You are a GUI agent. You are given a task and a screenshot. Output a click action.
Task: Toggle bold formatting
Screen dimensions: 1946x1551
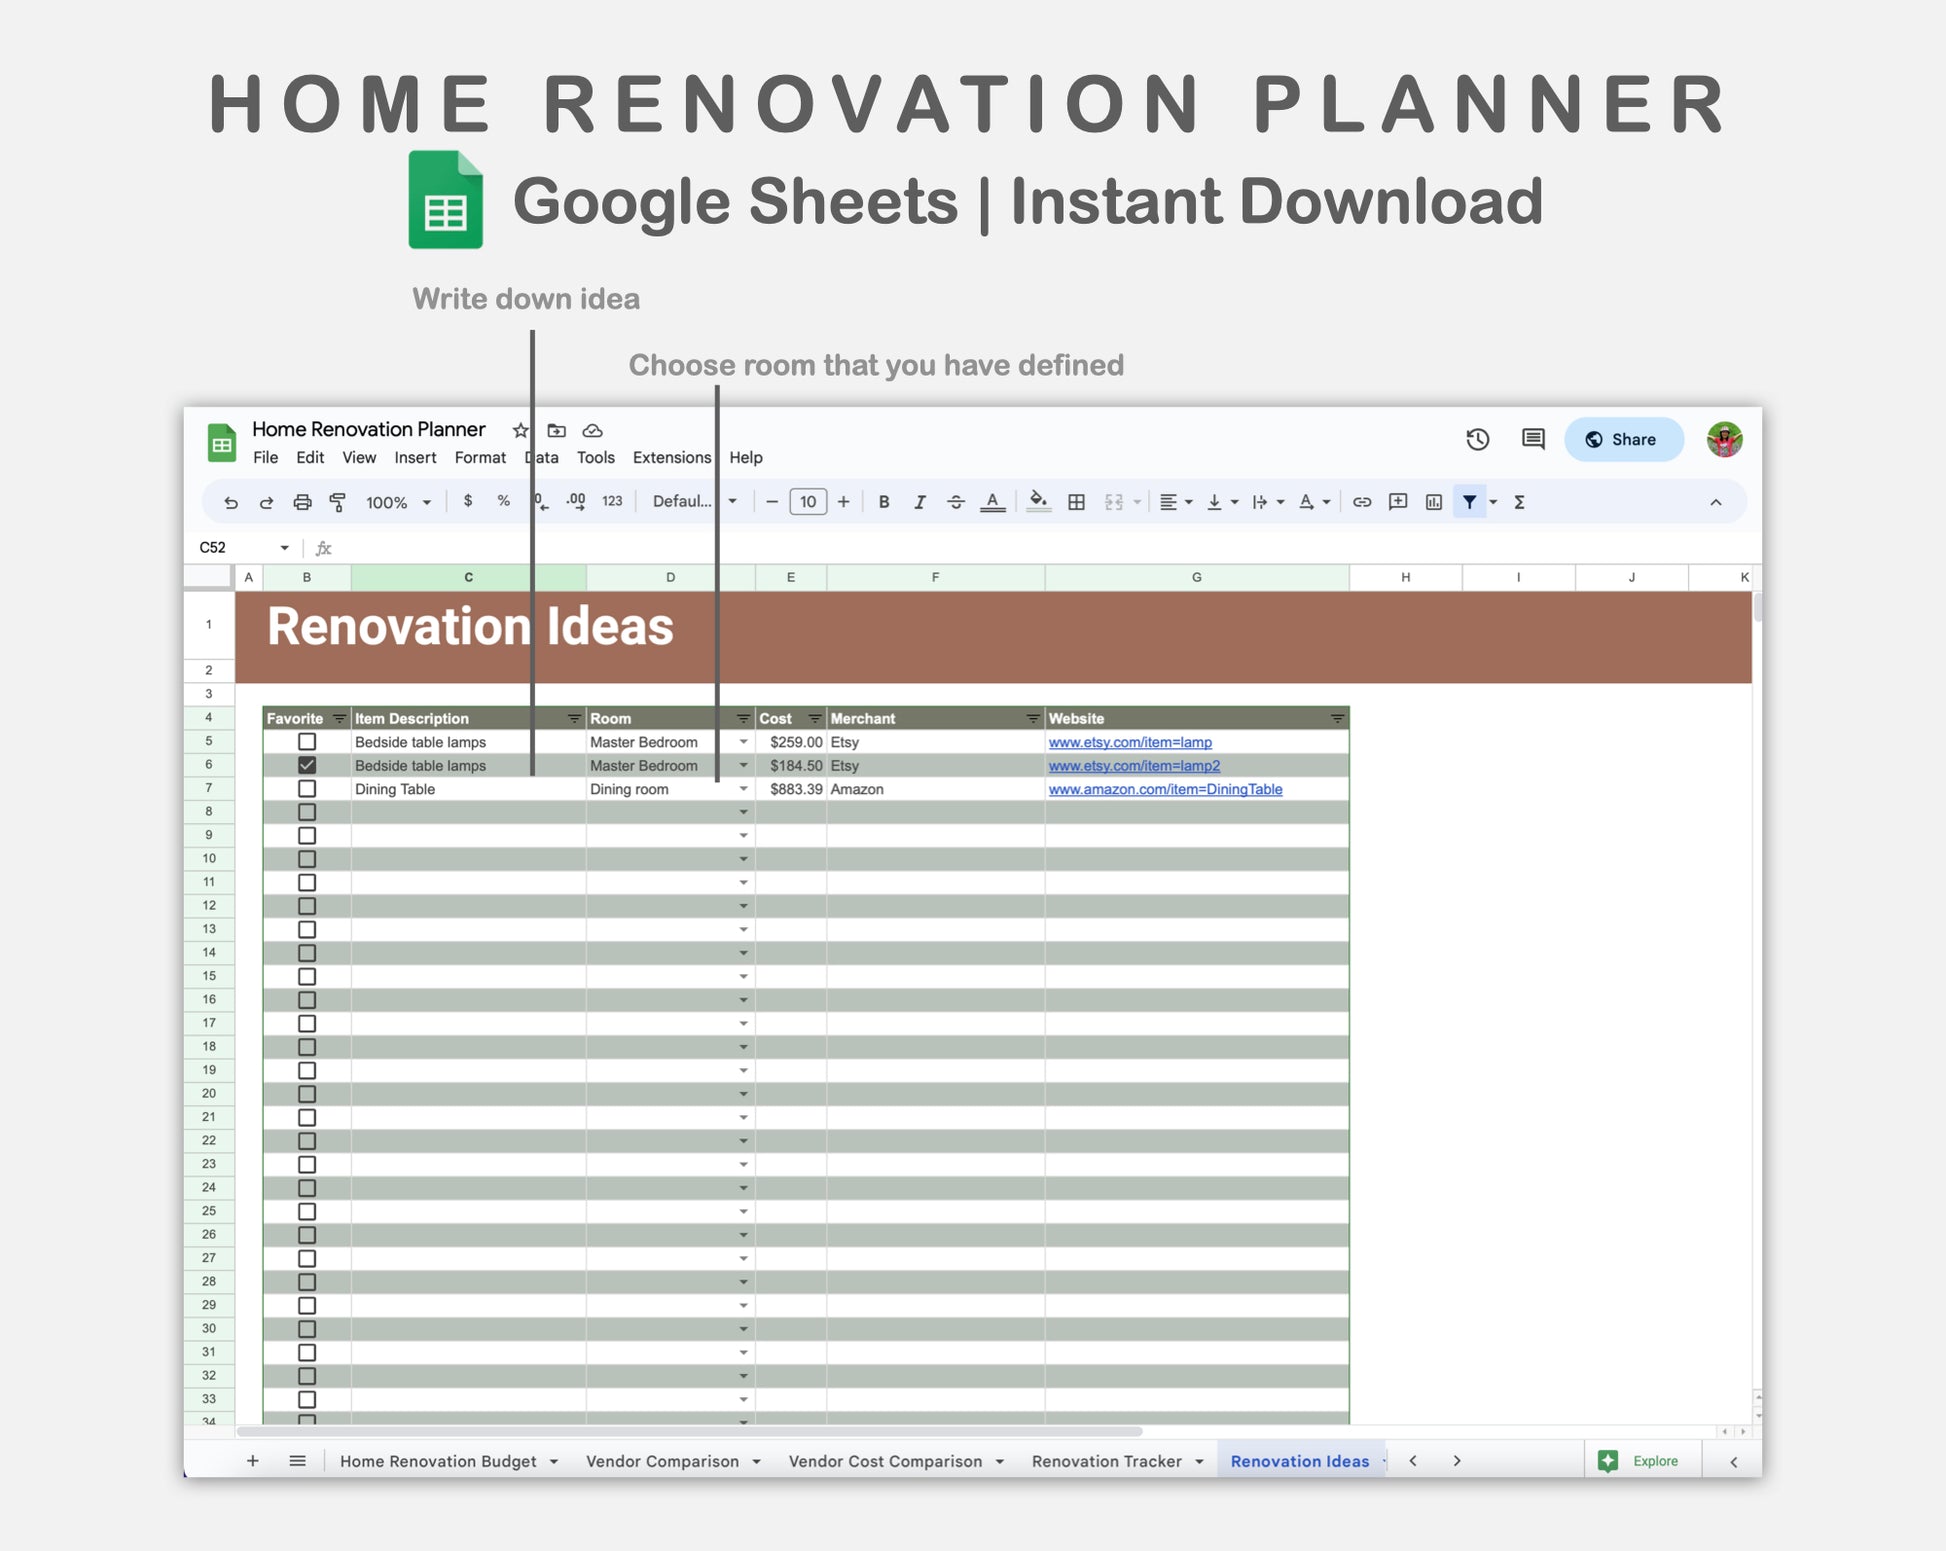point(884,502)
